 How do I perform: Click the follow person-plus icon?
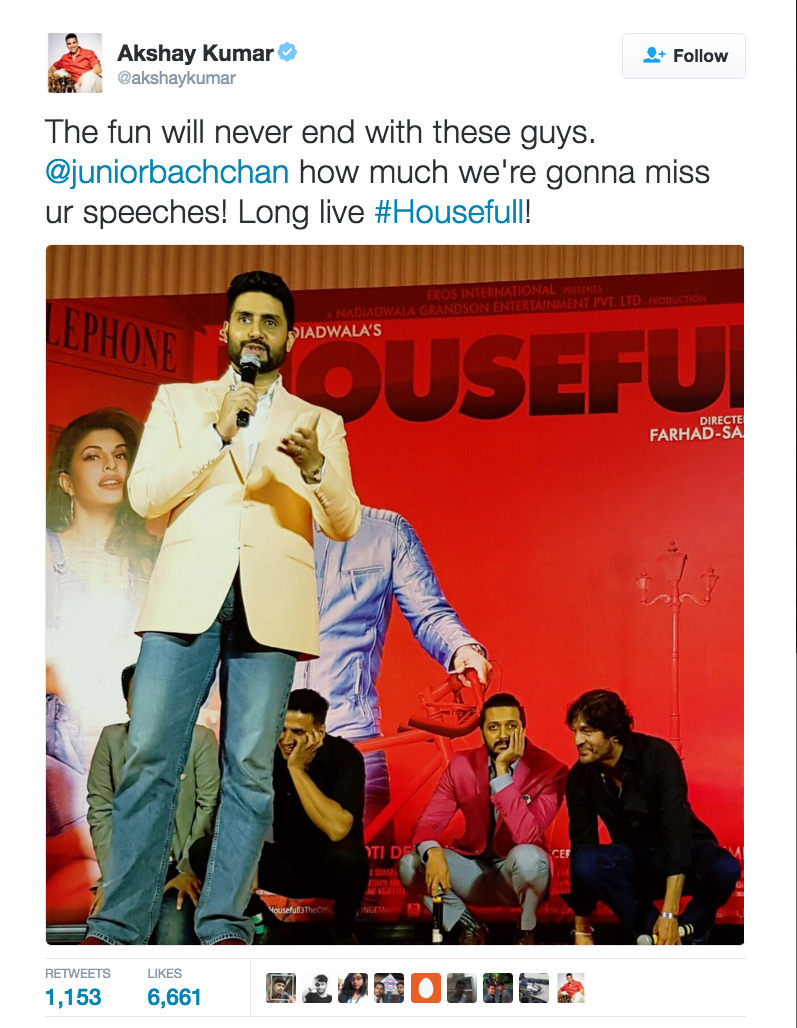[x=654, y=55]
